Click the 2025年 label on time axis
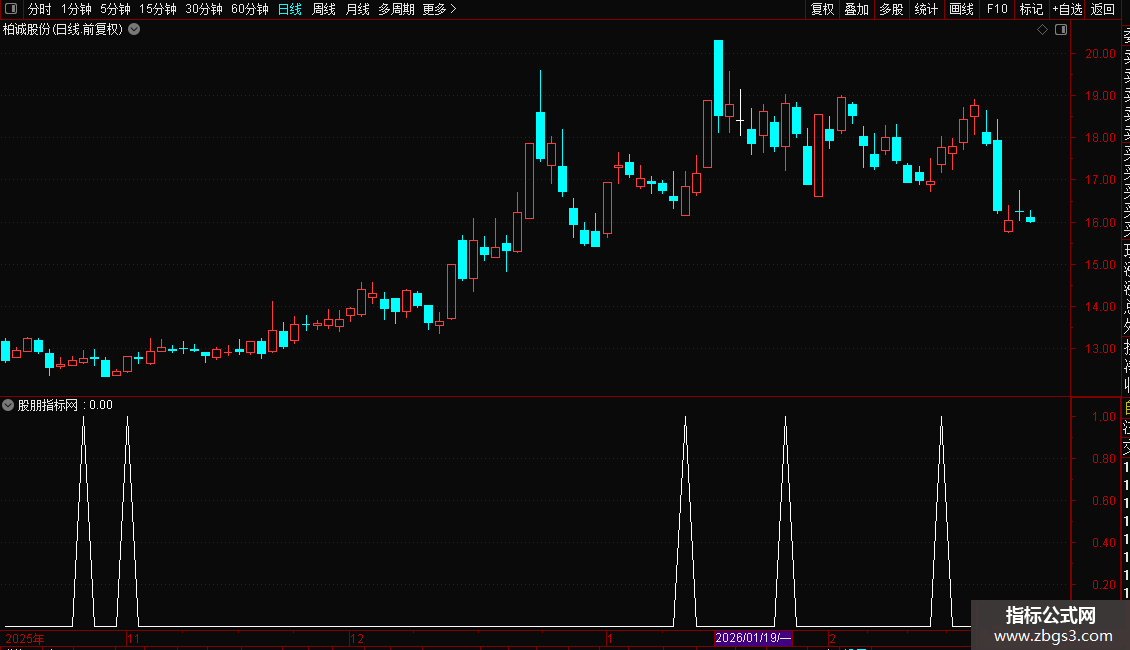1130x650 pixels. tap(25, 638)
